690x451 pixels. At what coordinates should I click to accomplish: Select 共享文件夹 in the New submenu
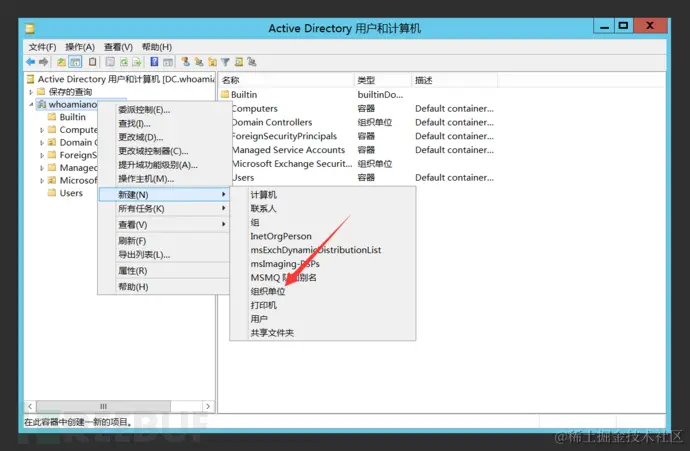323,333
